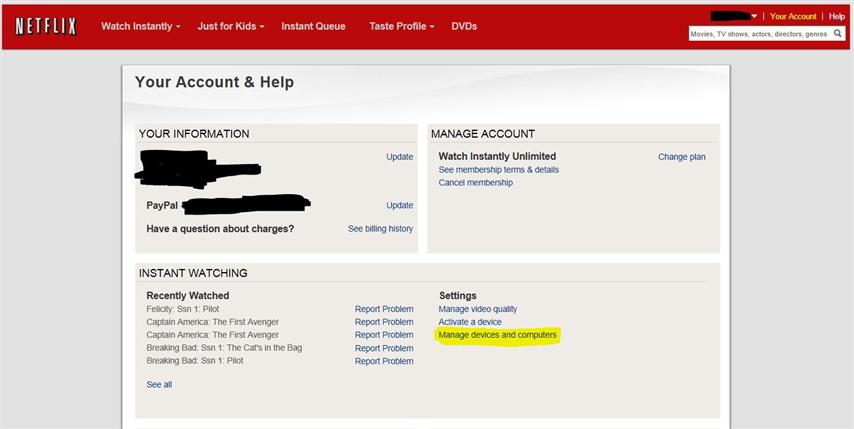Image resolution: width=854 pixels, height=429 pixels.
Task: Open the DVDs menu item
Action: (x=464, y=26)
